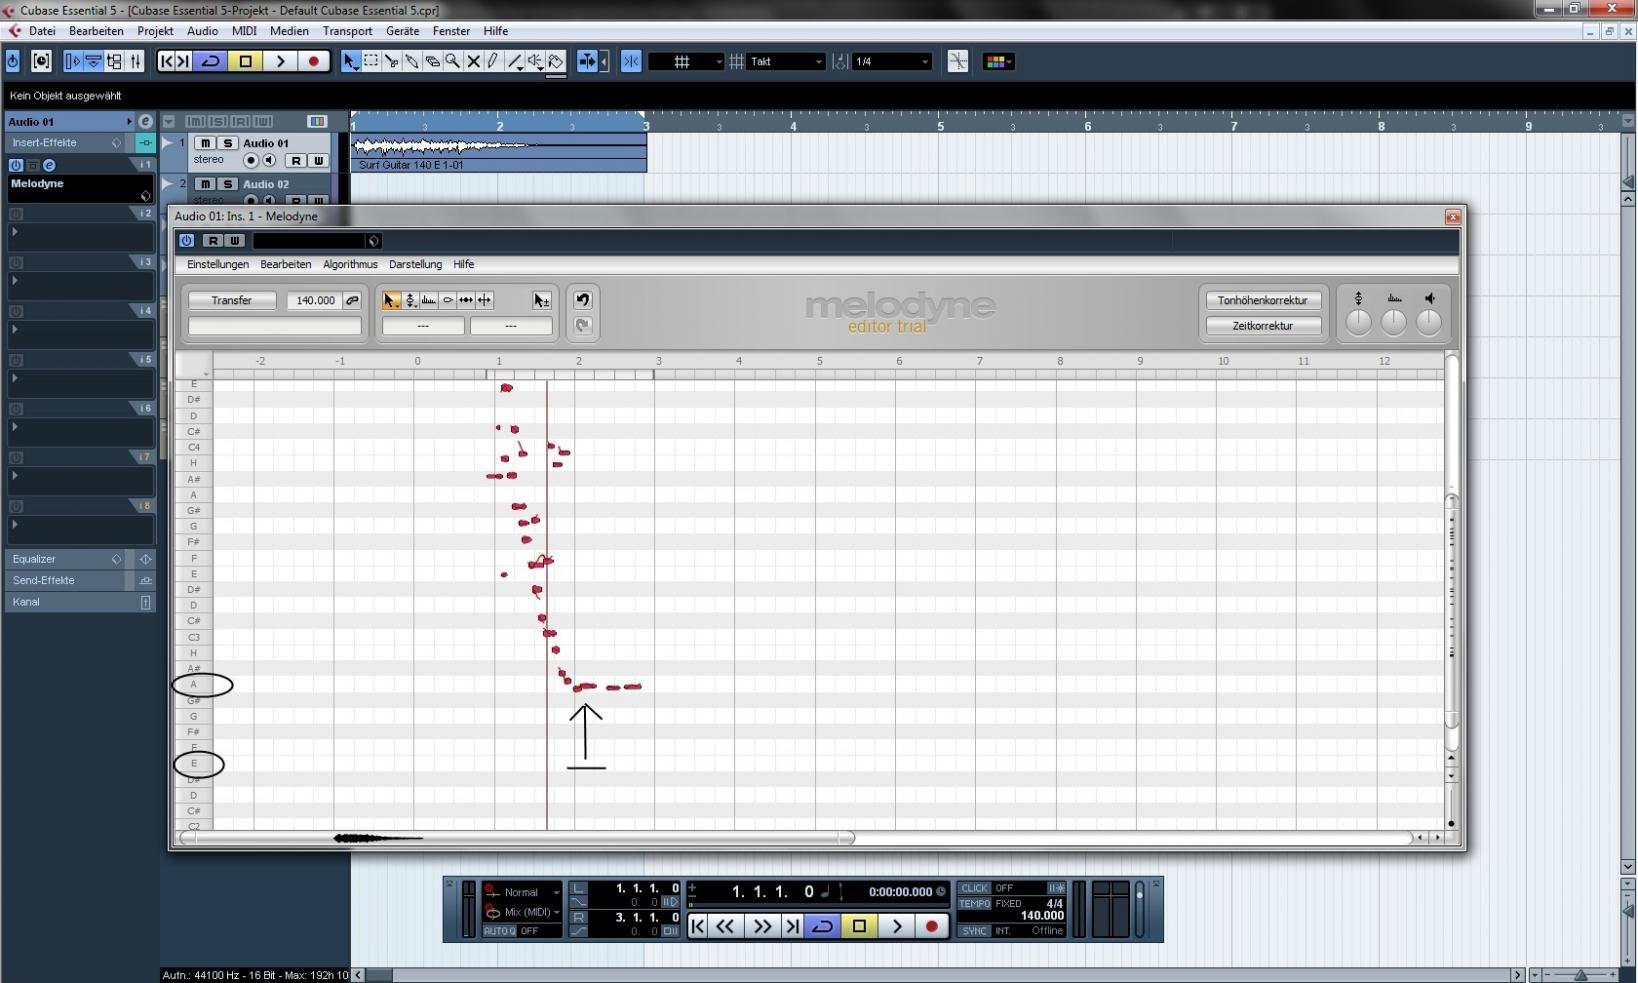Select the Mute X tool
This screenshot has width=1638, height=983.
473,61
